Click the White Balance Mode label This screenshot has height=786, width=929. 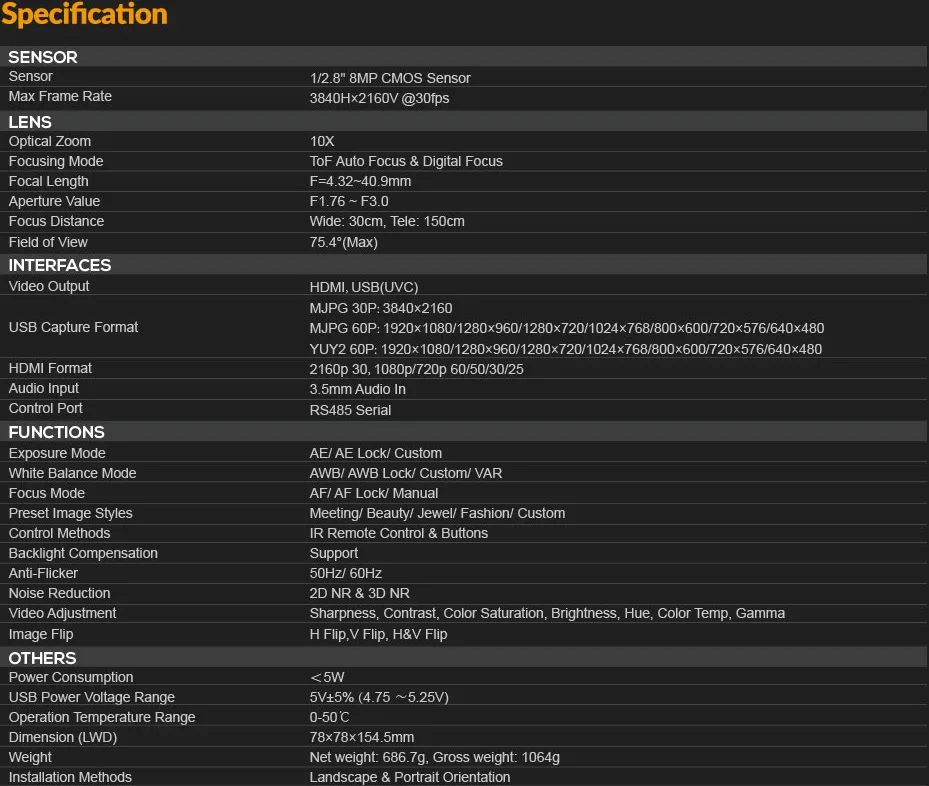coord(72,473)
